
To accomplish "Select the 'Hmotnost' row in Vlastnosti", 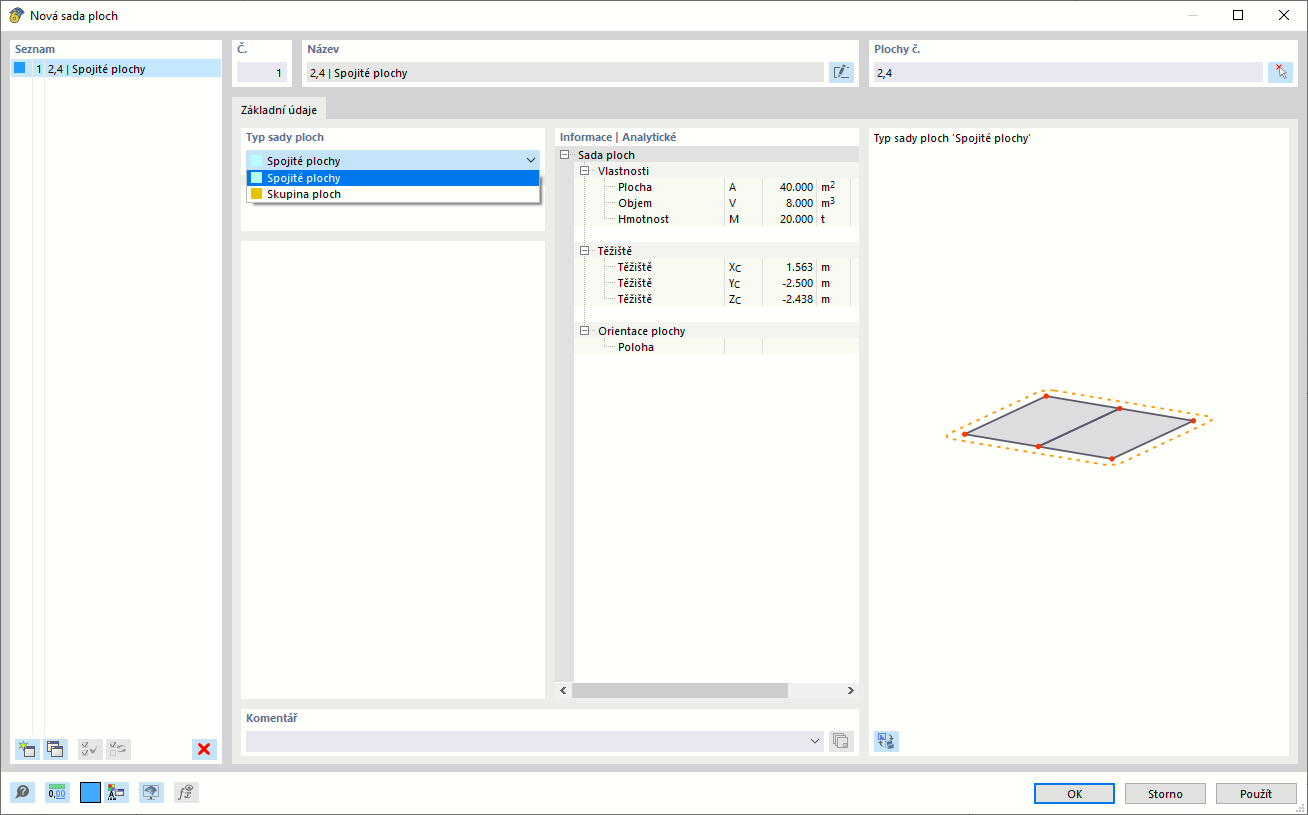I will (x=716, y=219).
